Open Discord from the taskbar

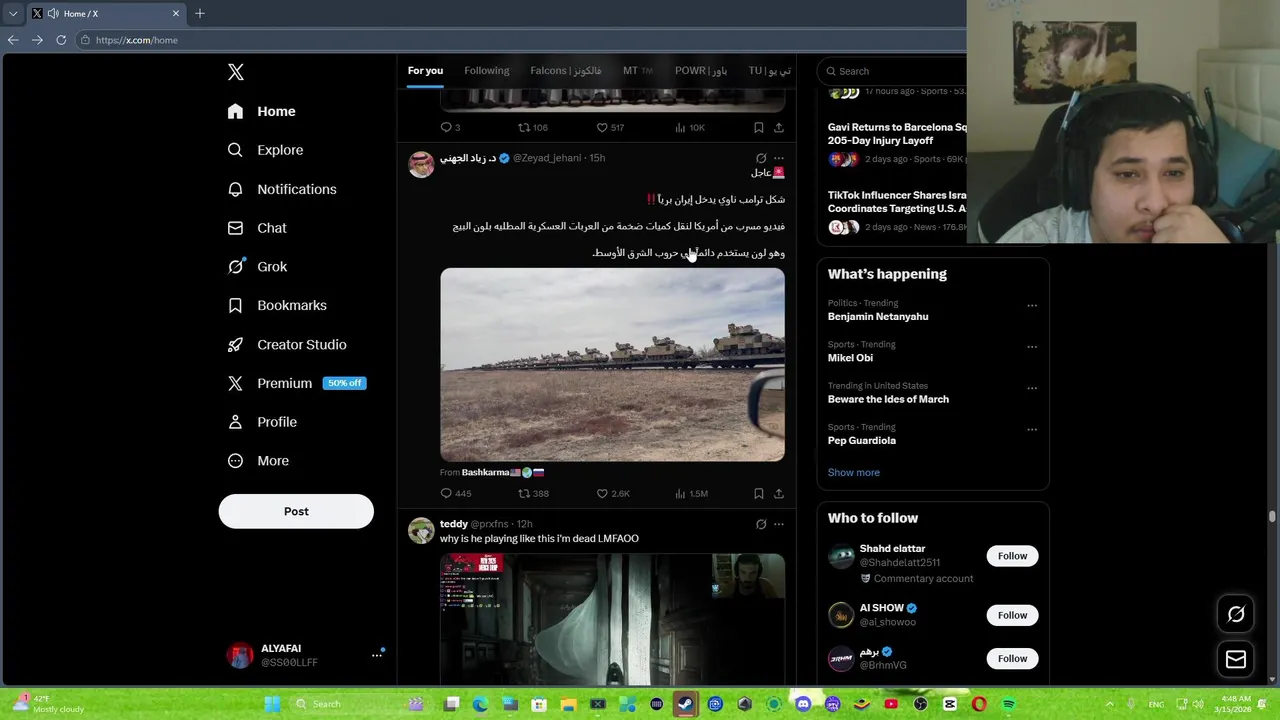(x=803, y=704)
